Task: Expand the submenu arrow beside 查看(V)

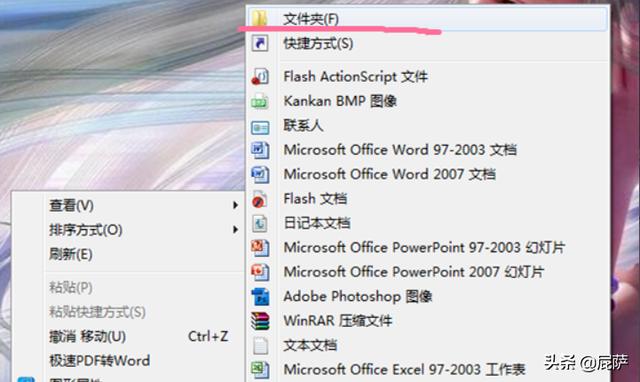Action: [x=236, y=205]
